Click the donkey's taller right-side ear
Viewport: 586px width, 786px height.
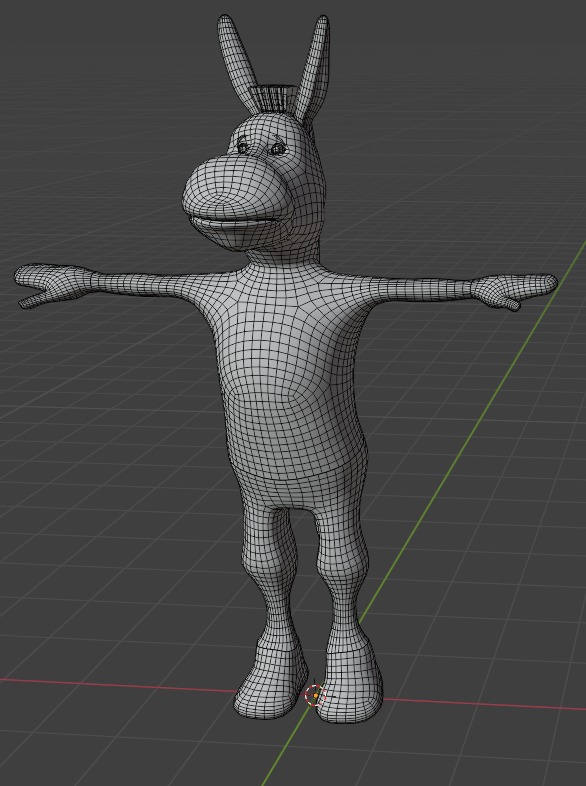tap(313, 68)
